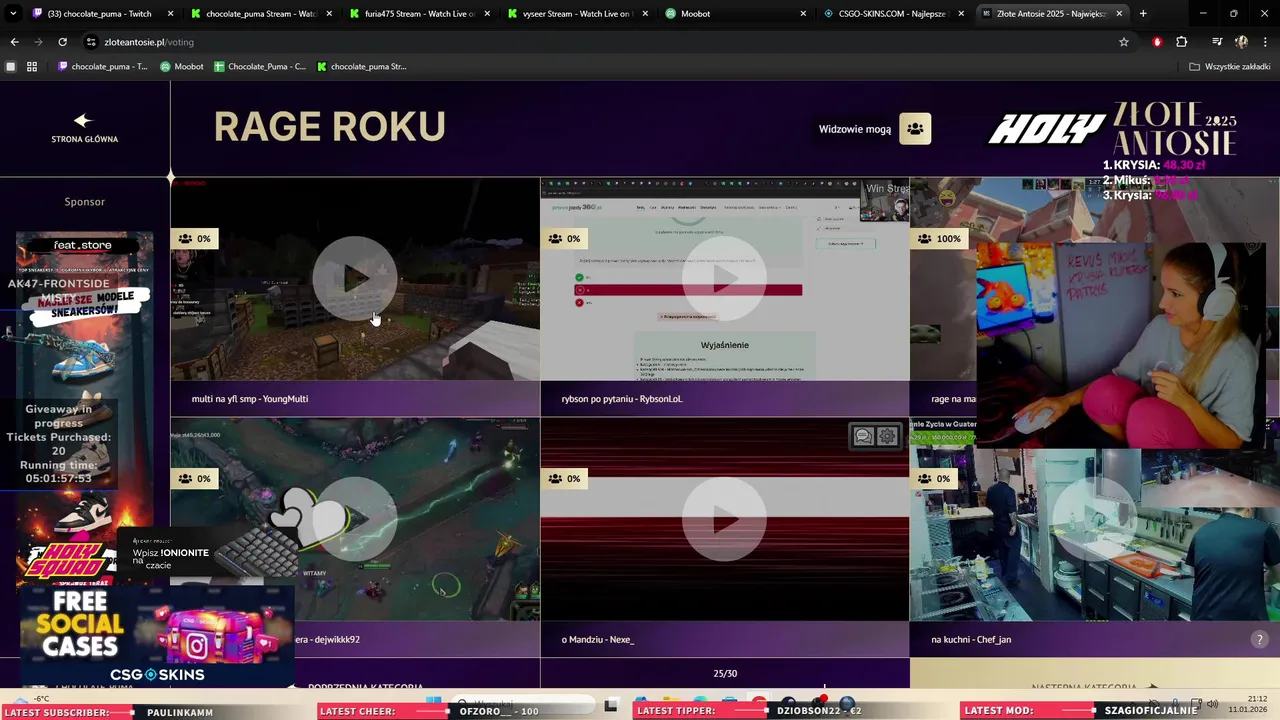
Task: Open the gear icon on Nexe_ clip
Action: (887, 436)
